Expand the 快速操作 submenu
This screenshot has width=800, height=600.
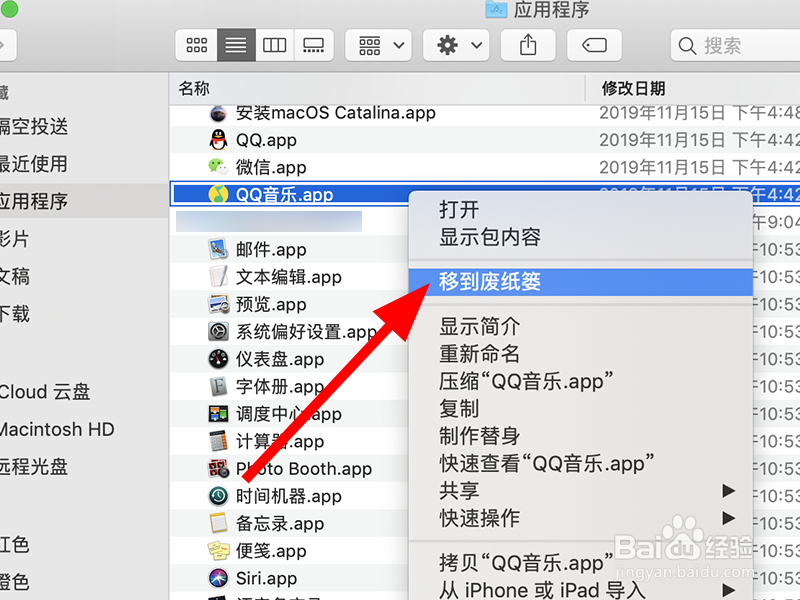[581, 518]
